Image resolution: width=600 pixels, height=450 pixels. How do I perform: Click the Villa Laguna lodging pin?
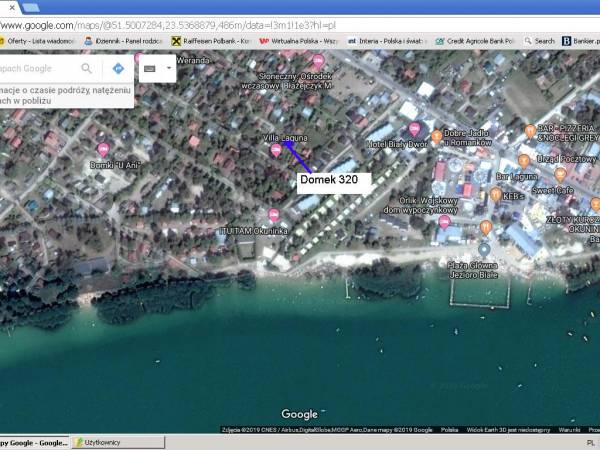click(276, 150)
